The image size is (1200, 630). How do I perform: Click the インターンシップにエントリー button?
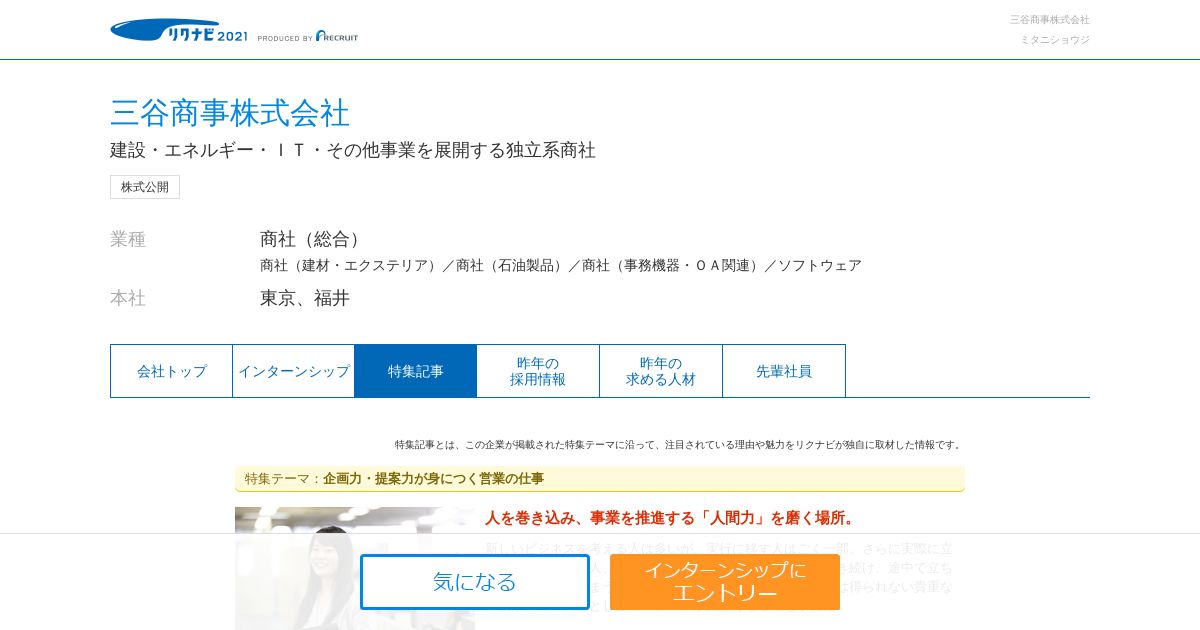tap(725, 582)
